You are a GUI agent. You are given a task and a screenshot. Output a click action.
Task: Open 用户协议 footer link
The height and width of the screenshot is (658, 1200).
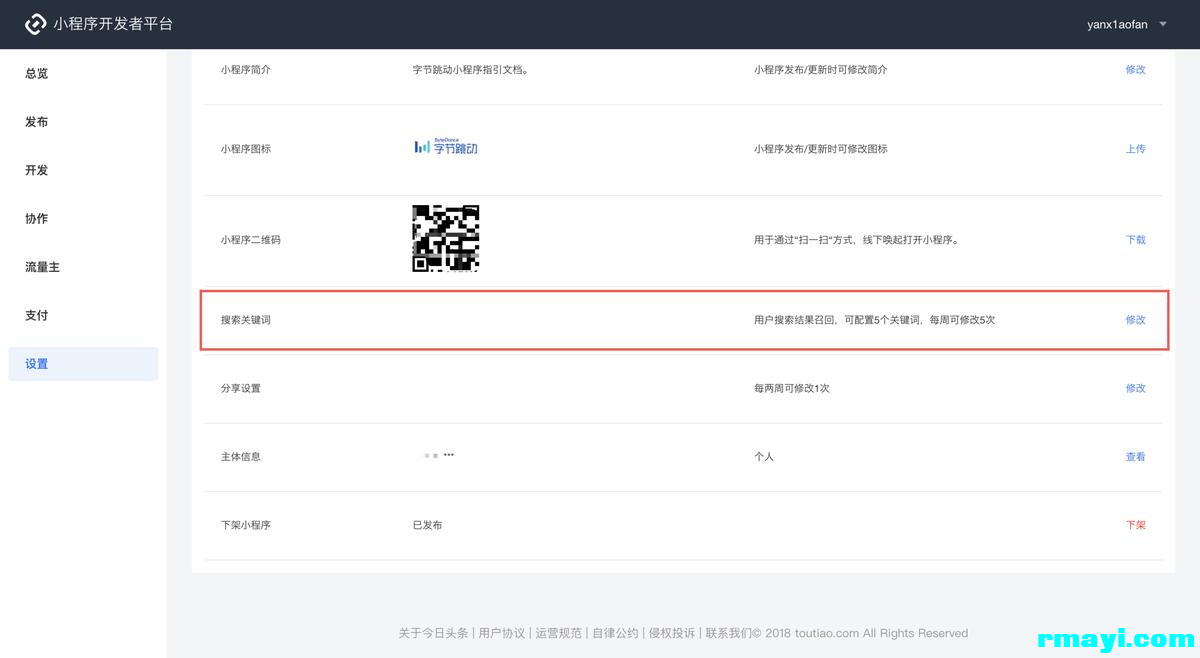(x=501, y=633)
